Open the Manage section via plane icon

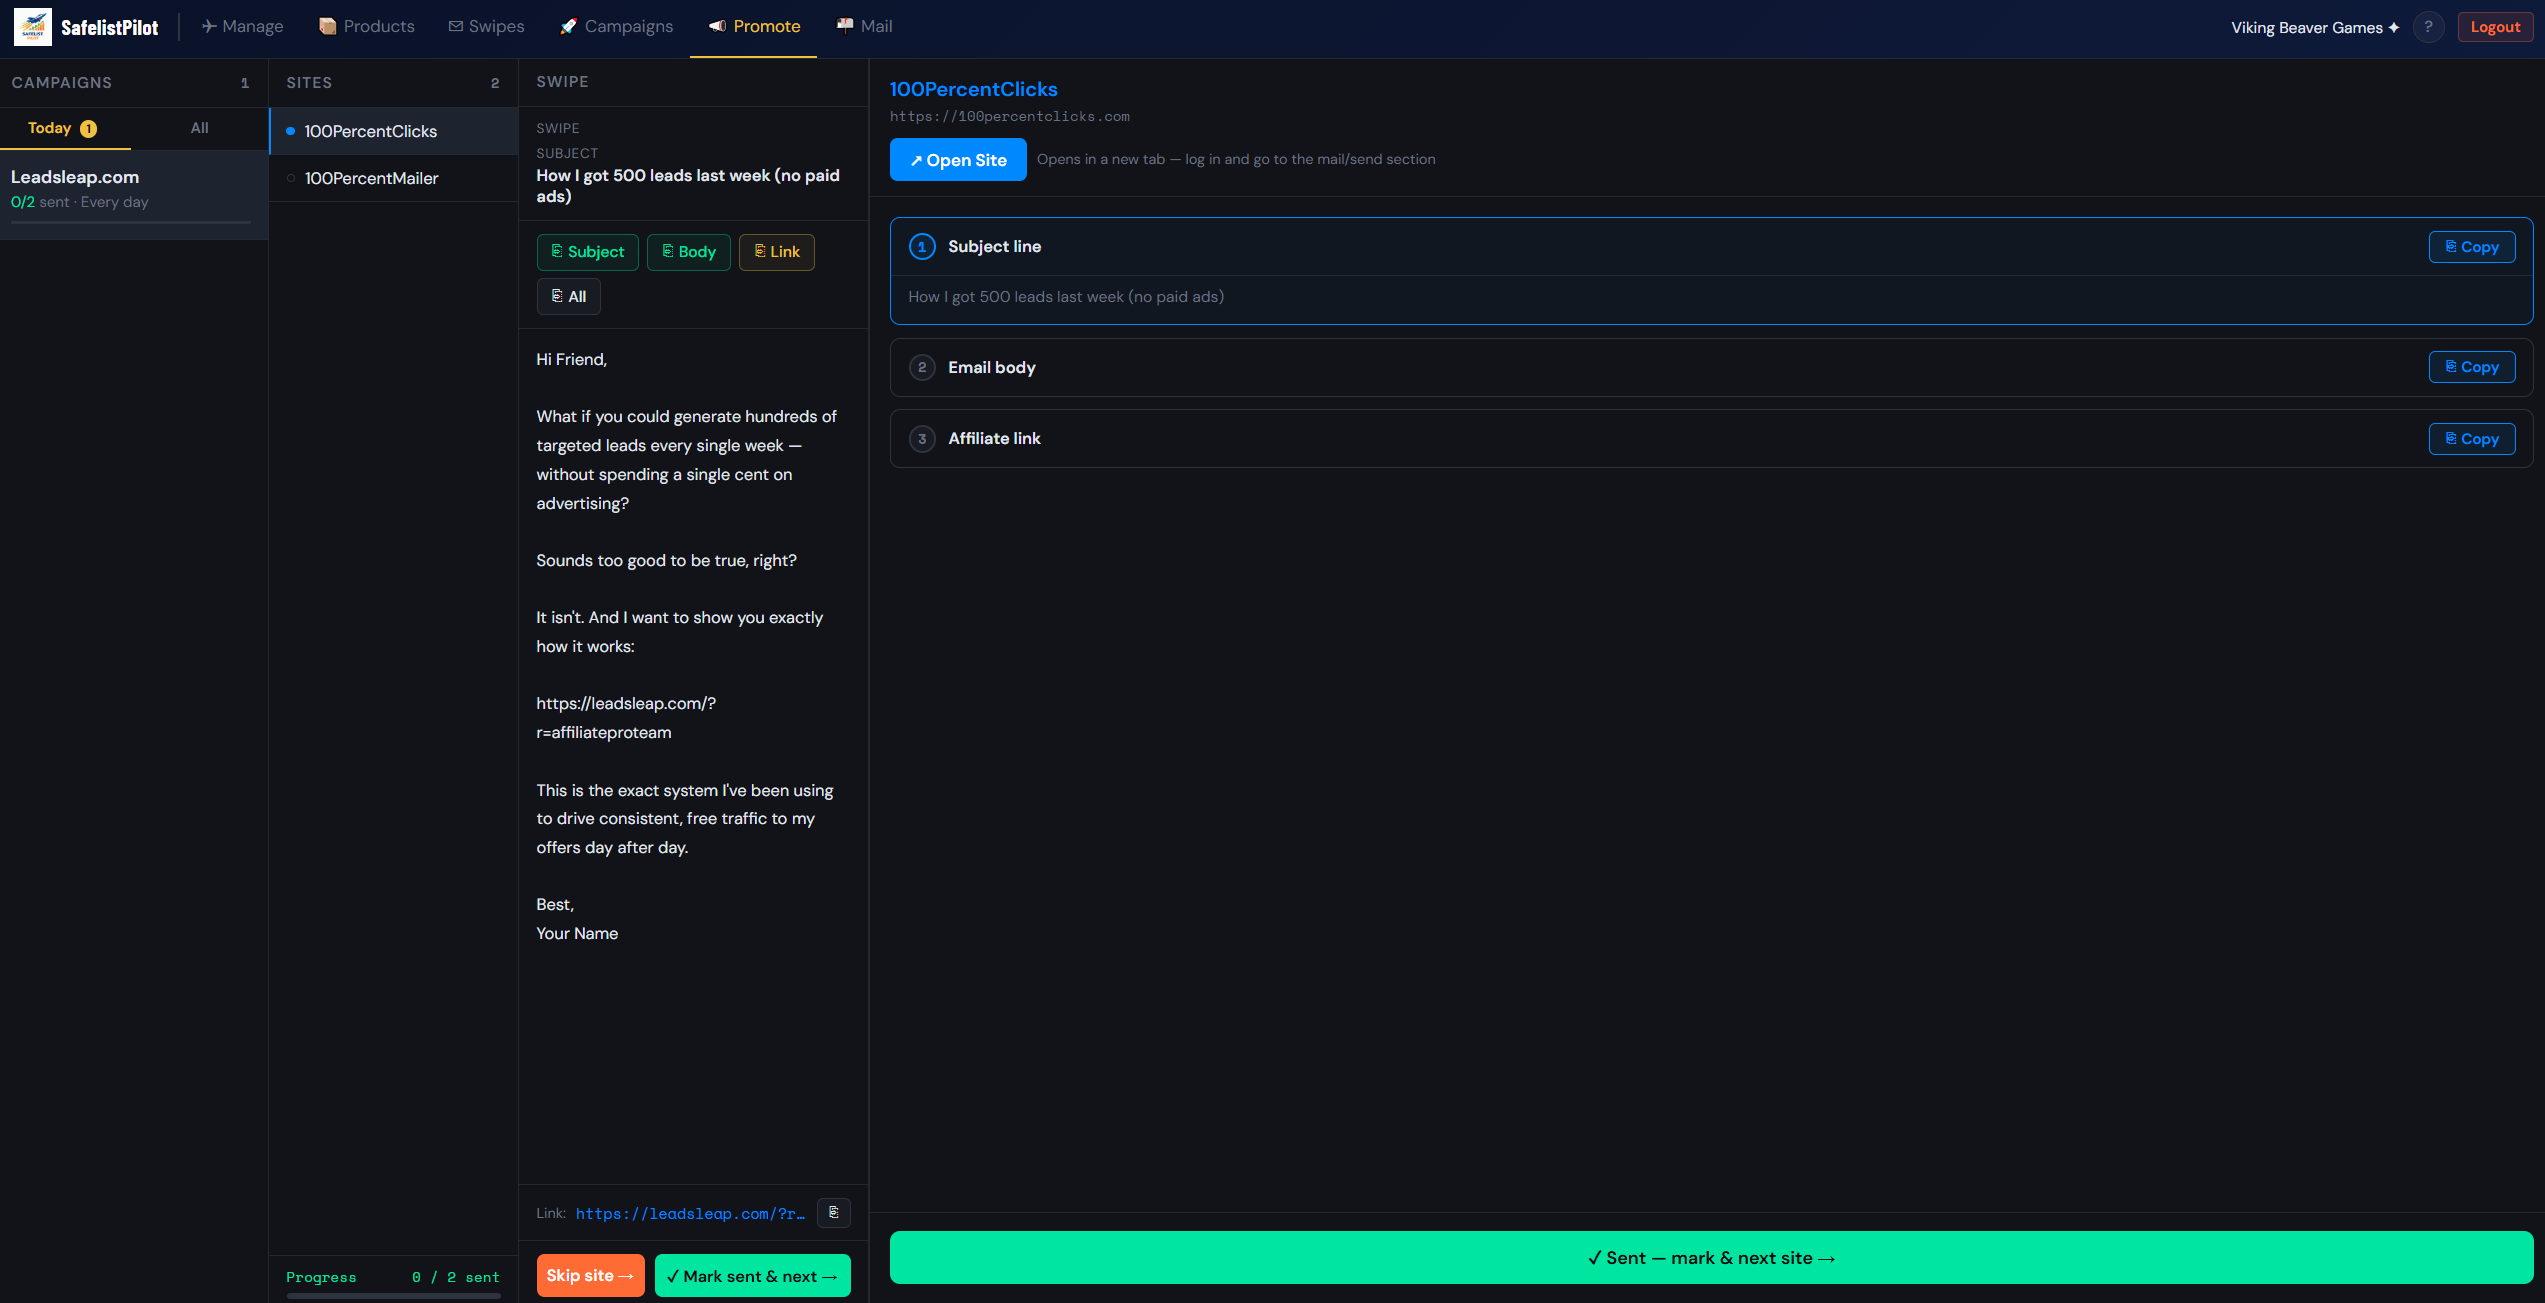(x=210, y=26)
